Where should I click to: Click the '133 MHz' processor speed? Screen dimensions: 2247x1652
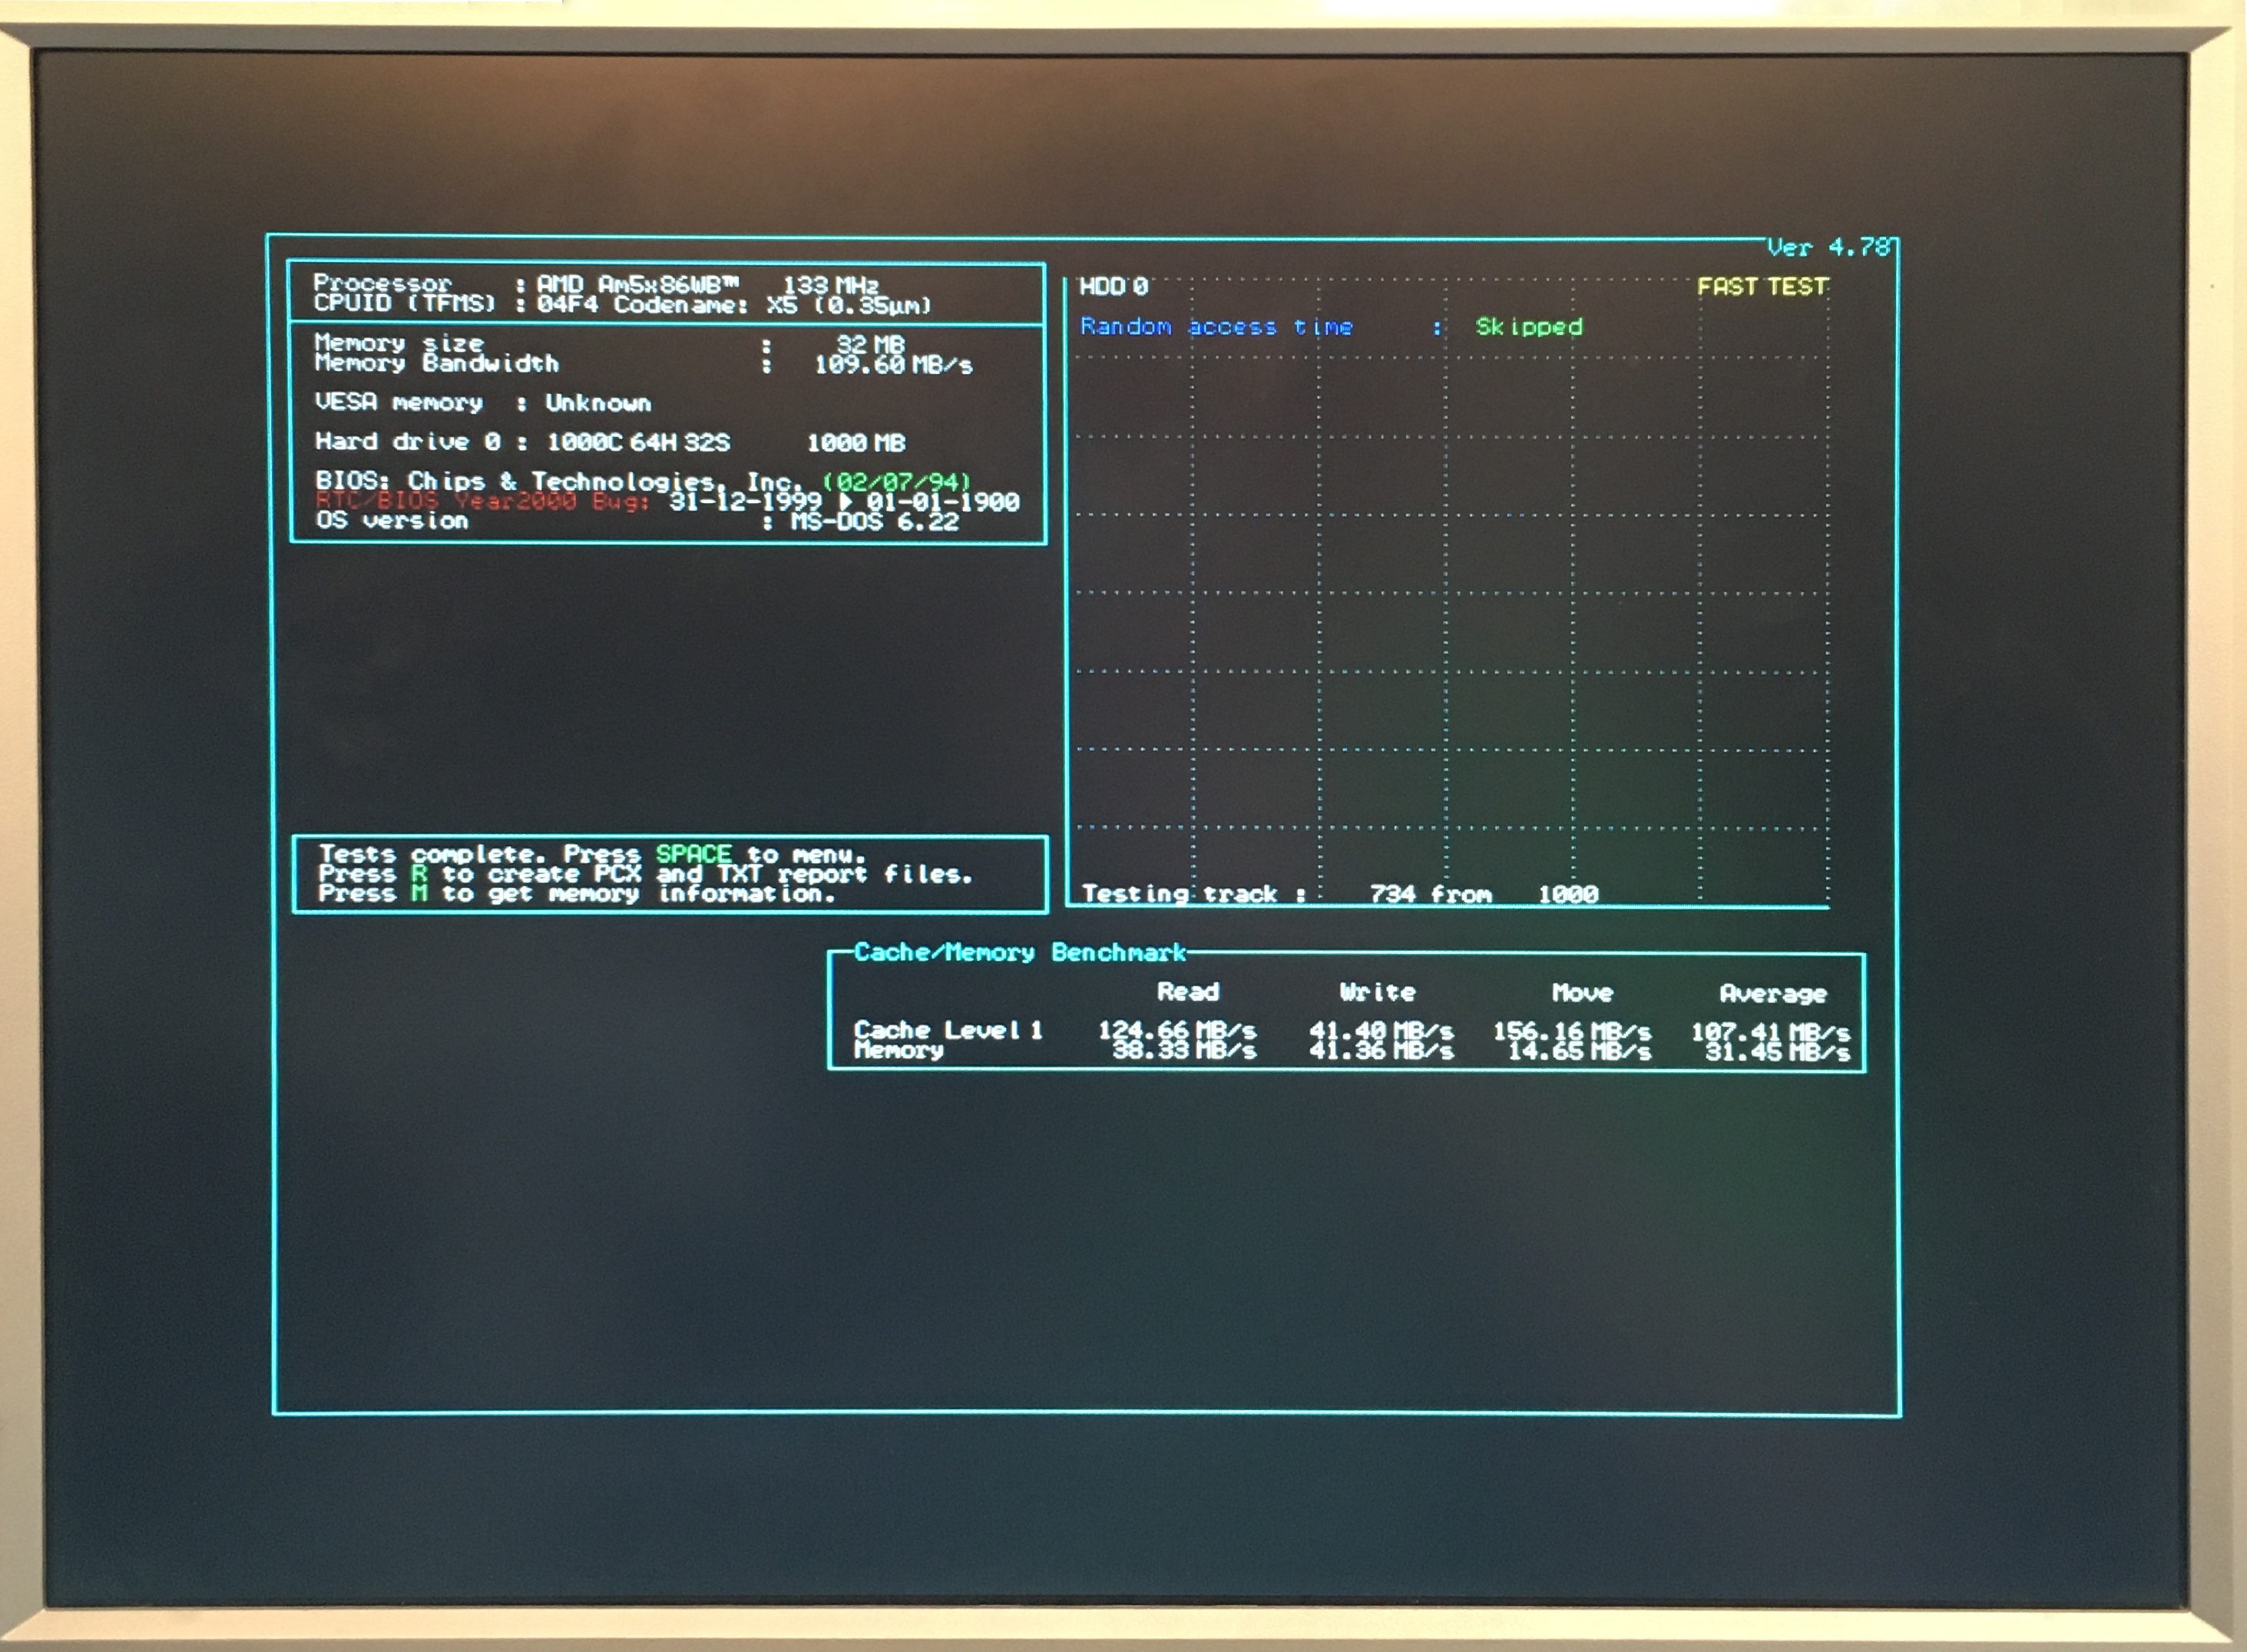pos(830,285)
